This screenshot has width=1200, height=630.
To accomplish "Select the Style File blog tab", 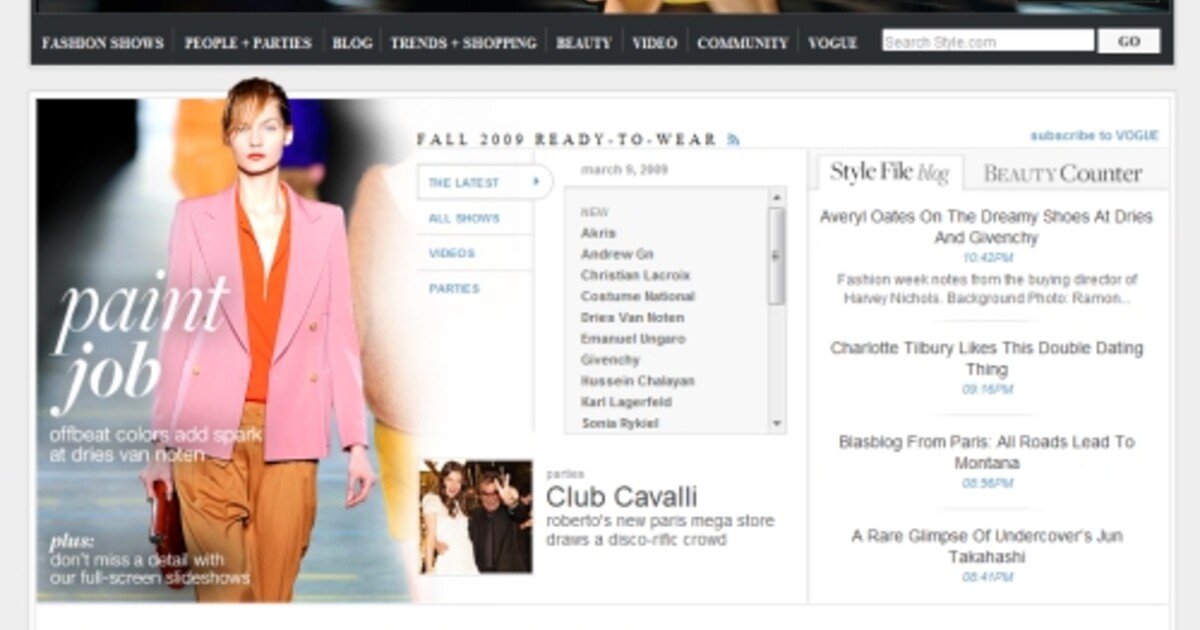I will pos(889,173).
